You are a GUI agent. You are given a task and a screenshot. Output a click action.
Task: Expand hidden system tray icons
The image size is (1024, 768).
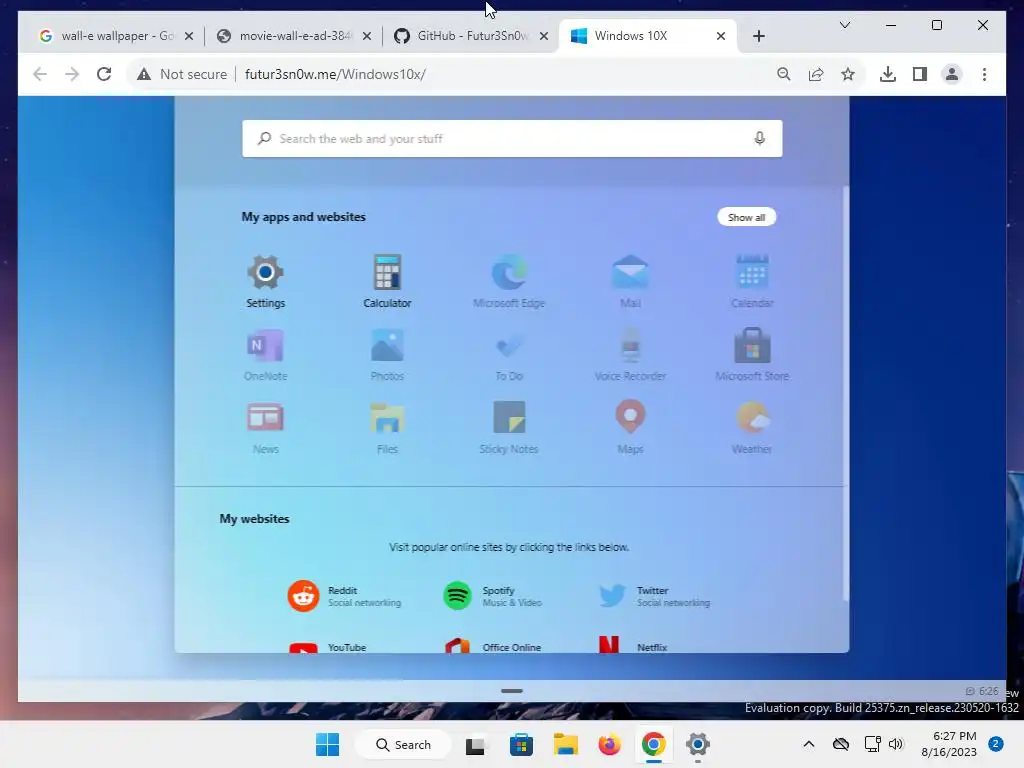click(808, 744)
